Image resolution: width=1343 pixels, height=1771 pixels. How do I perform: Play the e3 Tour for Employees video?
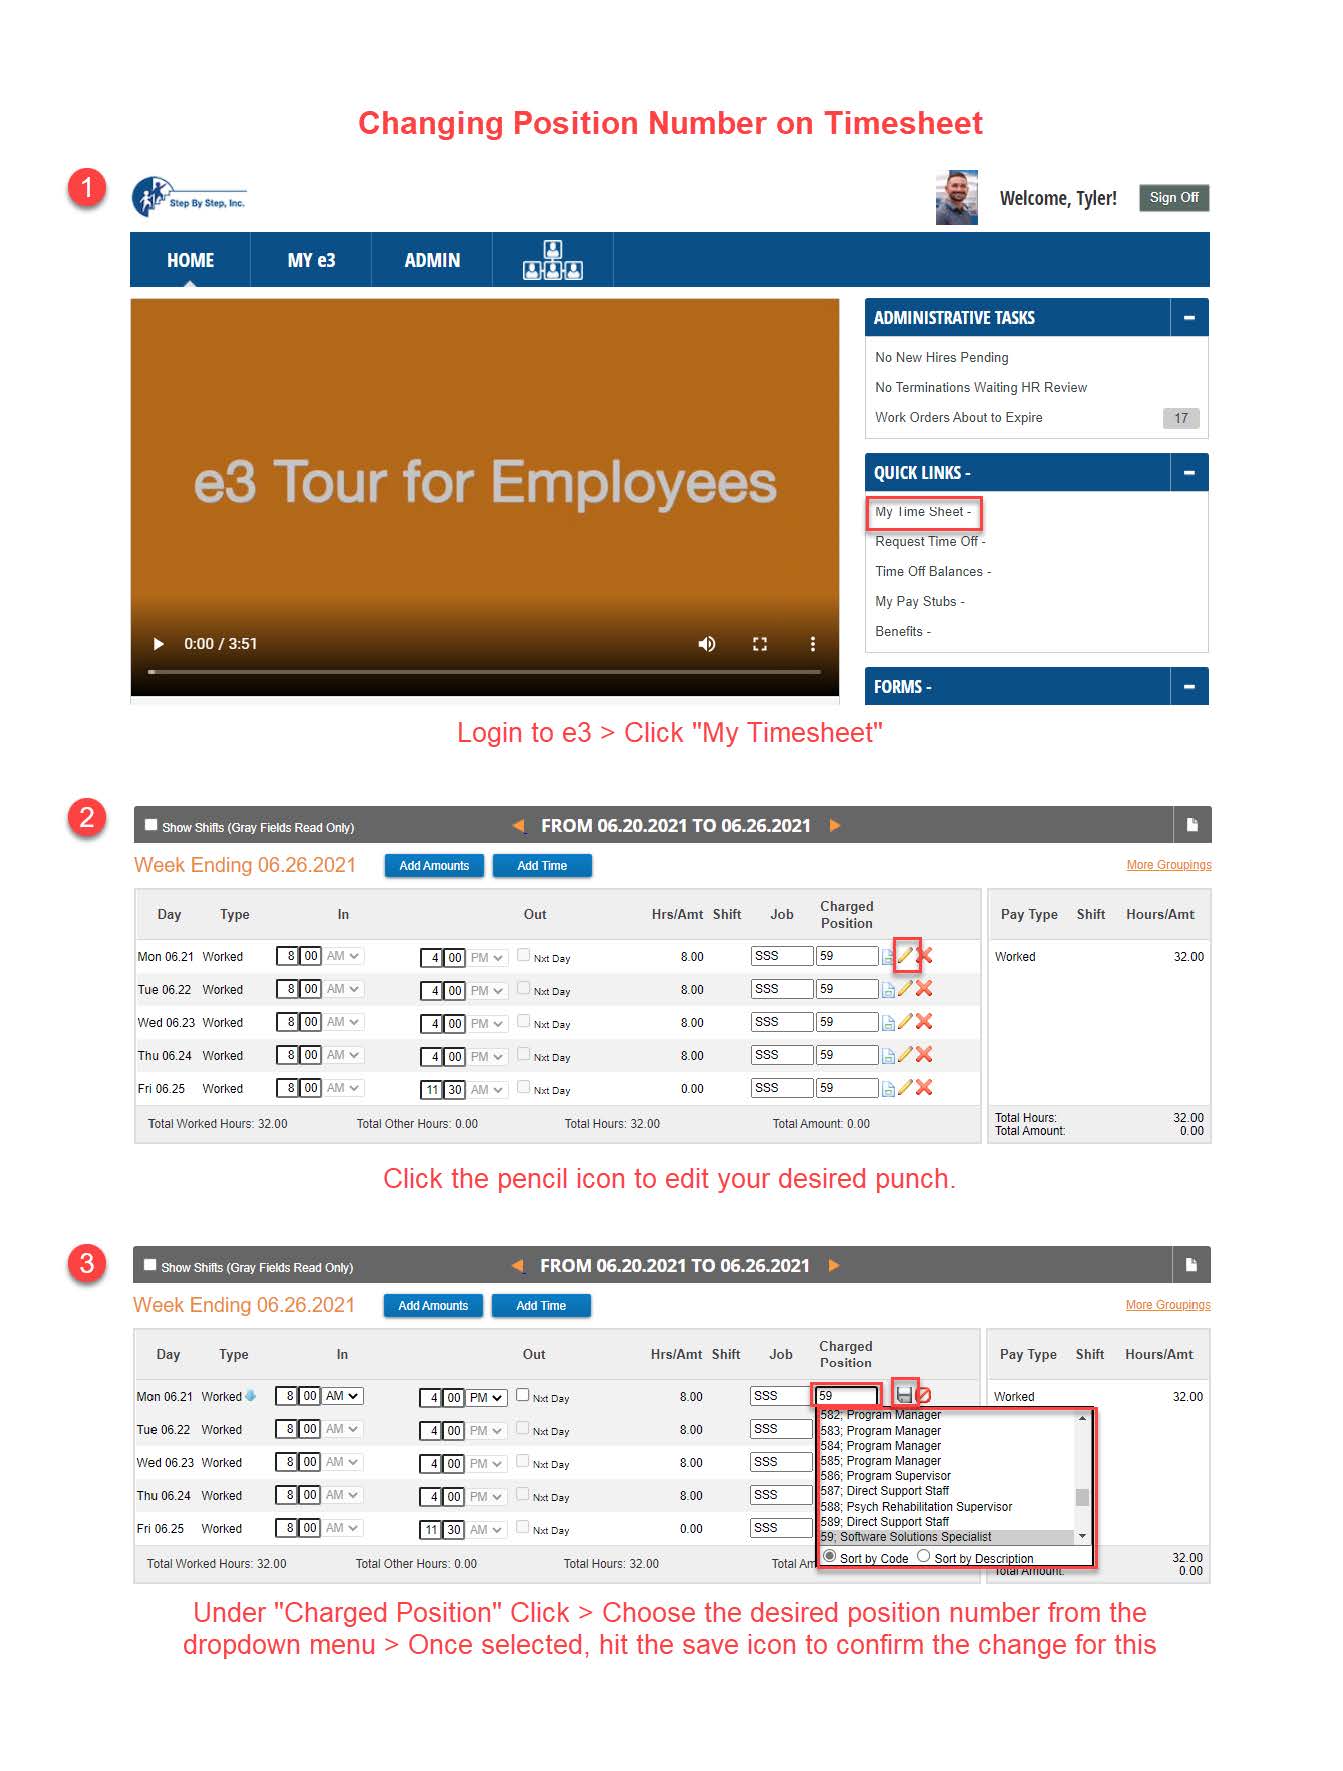(x=158, y=644)
